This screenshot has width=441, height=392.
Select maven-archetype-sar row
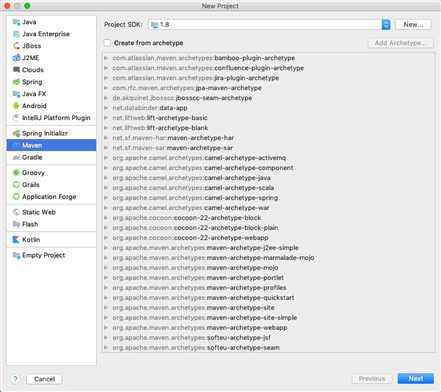[269, 148]
